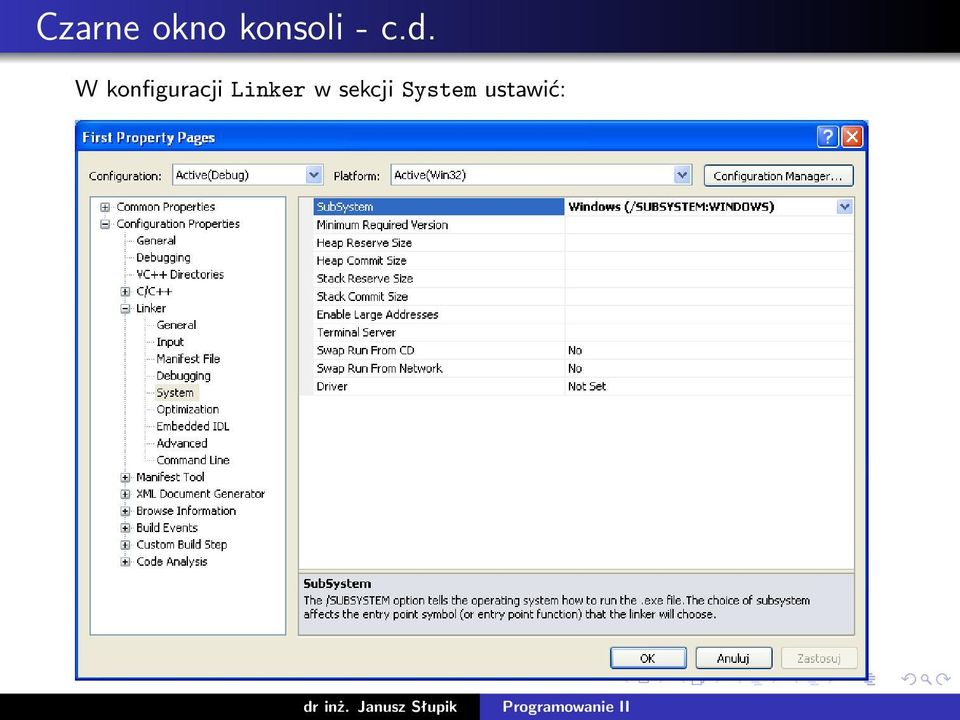Click the Beamer back navigation arrow
The width and height of the screenshot is (960, 720).
(909, 679)
